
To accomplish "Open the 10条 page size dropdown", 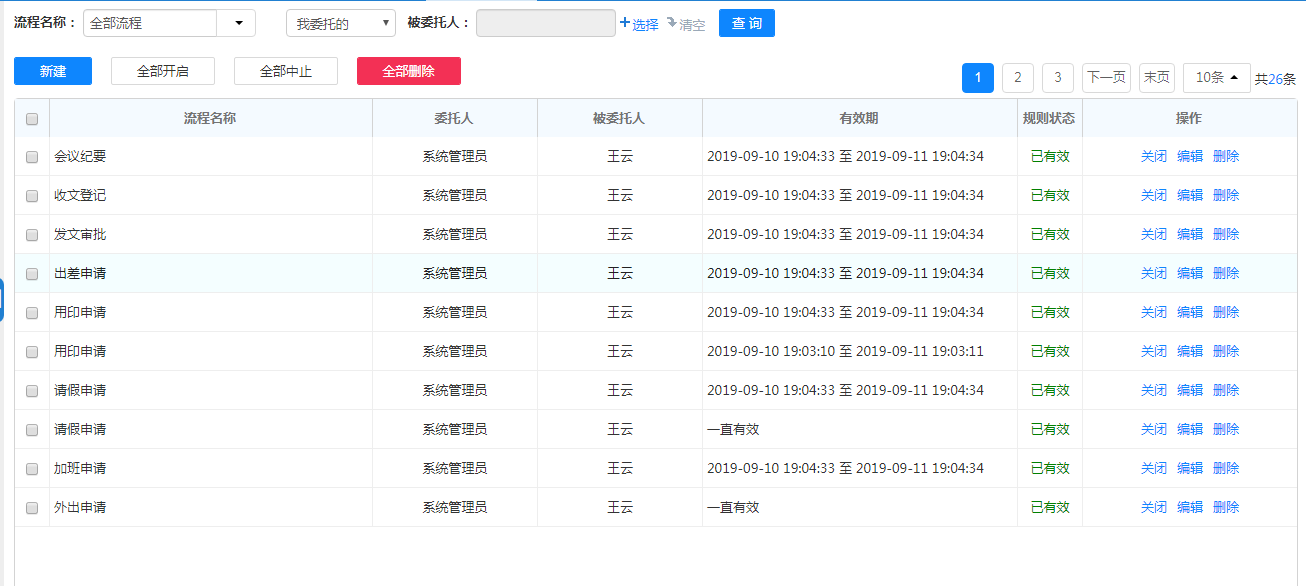I will click(x=1216, y=78).
